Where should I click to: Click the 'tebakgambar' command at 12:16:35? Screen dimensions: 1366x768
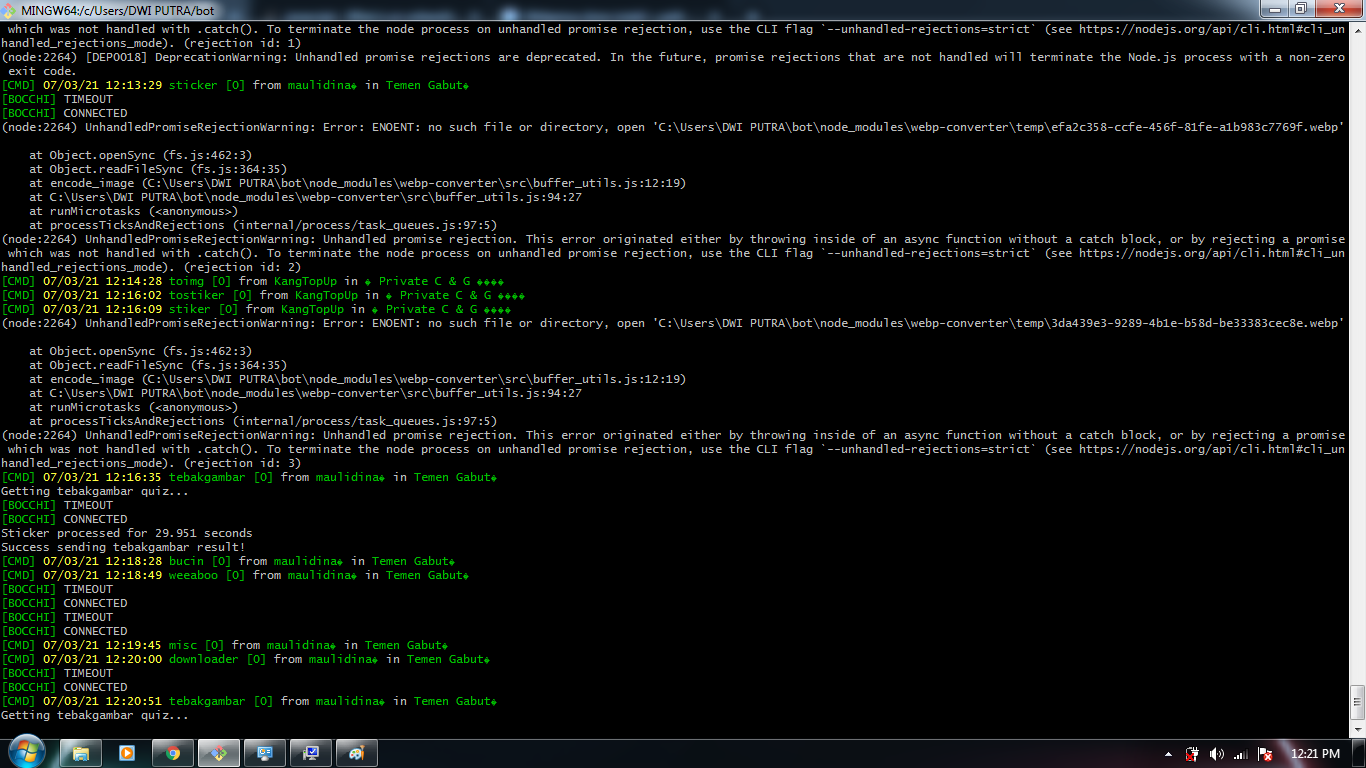point(207,477)
